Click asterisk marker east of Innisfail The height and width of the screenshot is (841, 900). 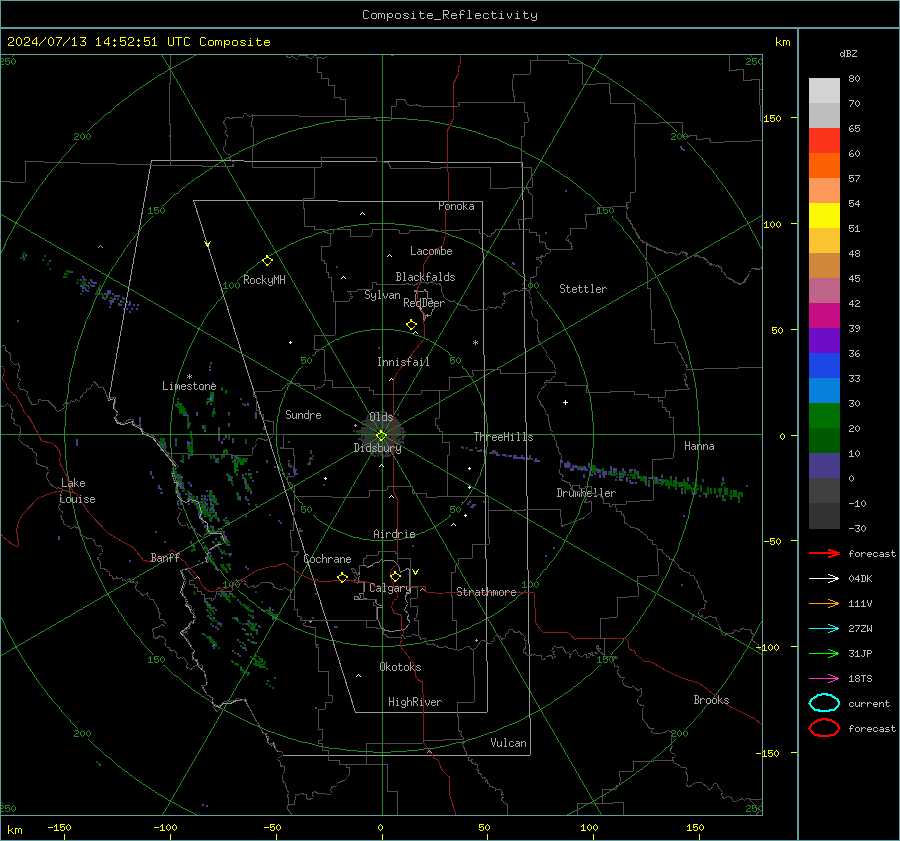pos(475,343)
